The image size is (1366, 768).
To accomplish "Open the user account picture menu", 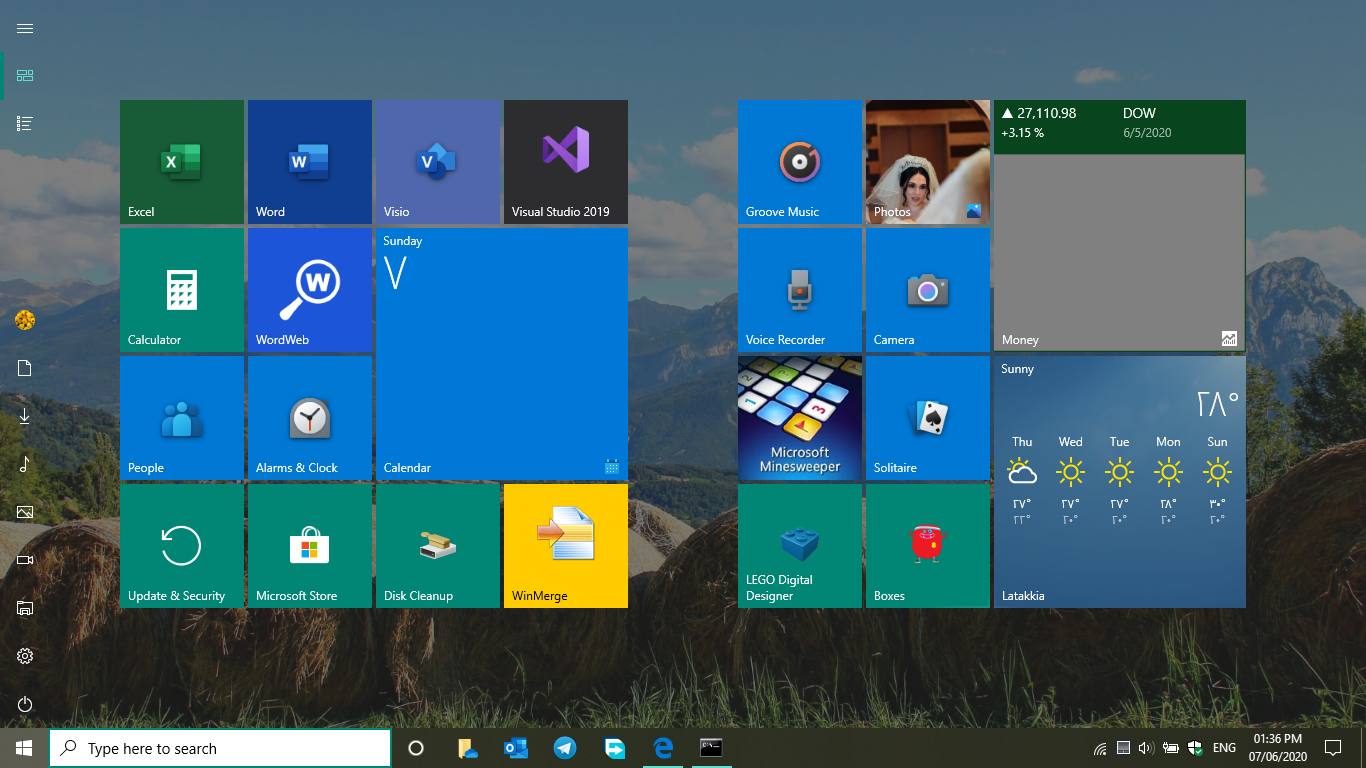I will 25,320.
